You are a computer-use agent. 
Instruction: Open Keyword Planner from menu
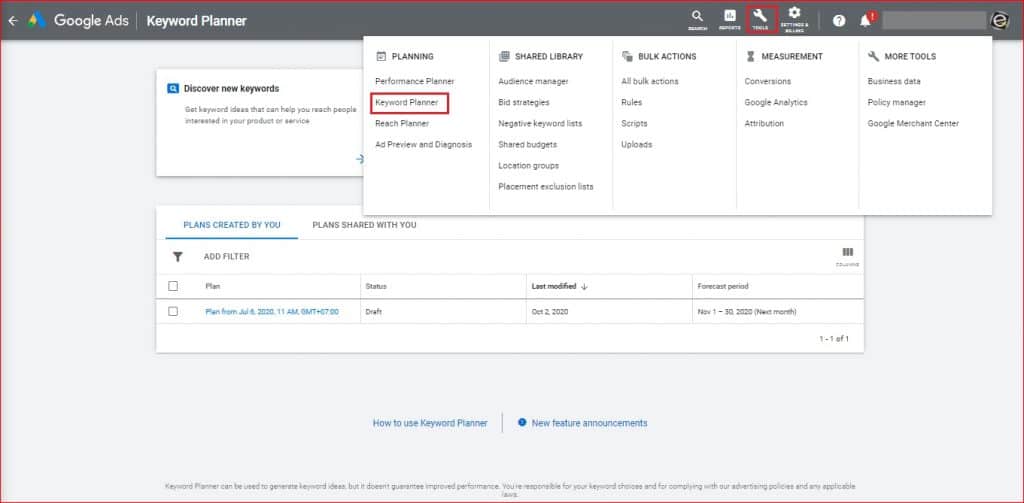(x=409, y=103)
